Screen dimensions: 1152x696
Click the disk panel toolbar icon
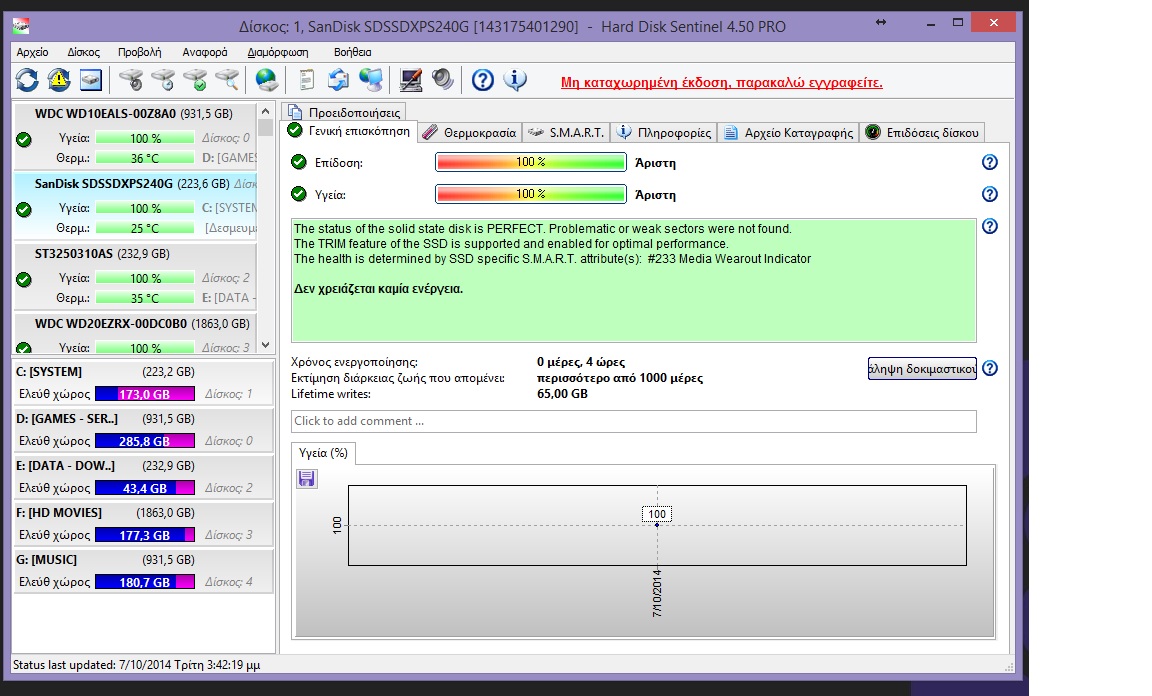click(x=90, y=79)
